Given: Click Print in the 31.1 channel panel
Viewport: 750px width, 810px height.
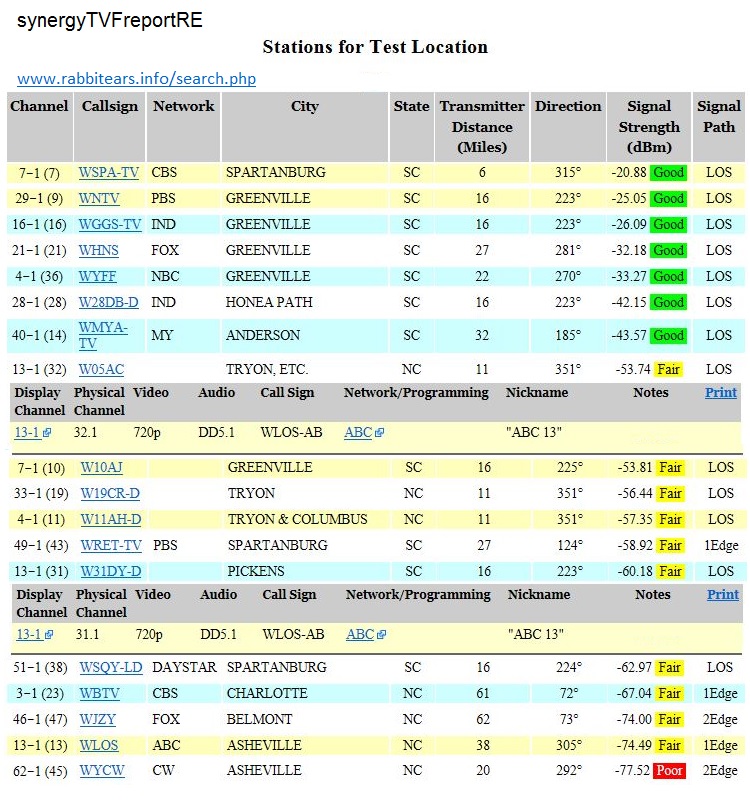Looking at the screenshot, I should click(723, 594).
